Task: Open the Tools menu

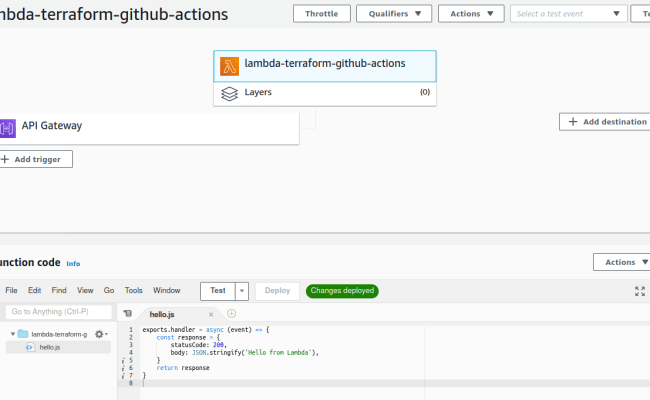Action: [133, 290]
